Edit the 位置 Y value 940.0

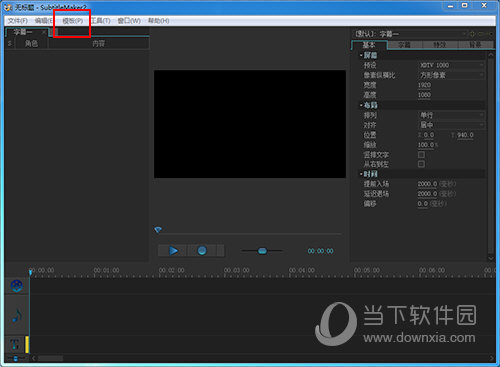[465, 135]
